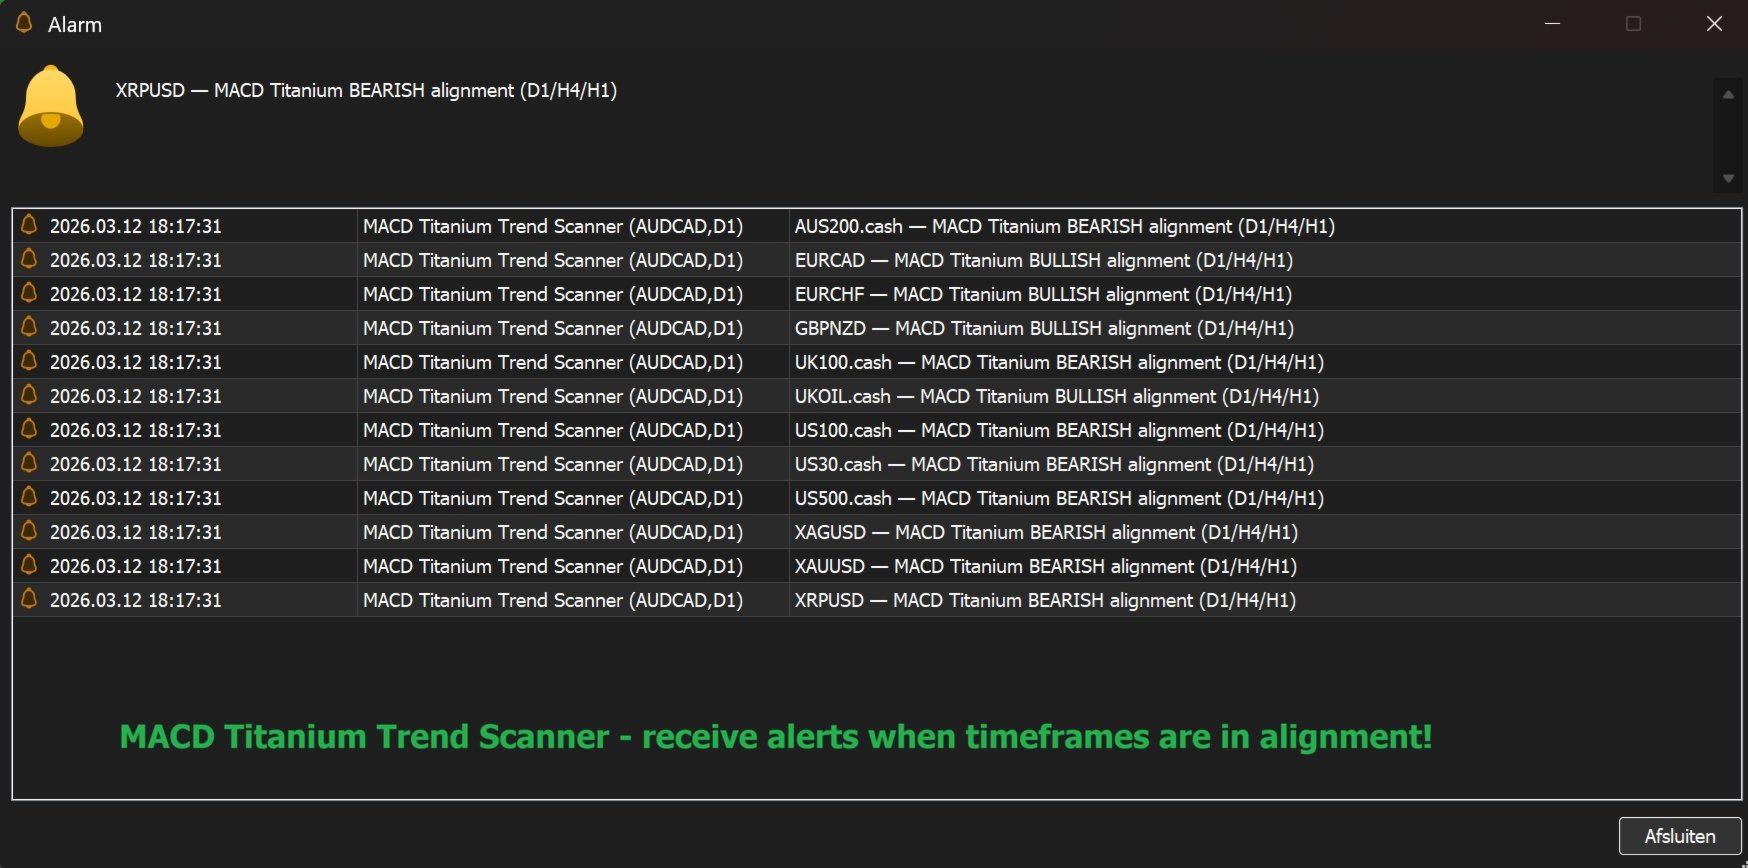Screen dimensions: 1748x868
Task: Select the XAUUSD BEARISH alignment message
Action: [1045, 566]
